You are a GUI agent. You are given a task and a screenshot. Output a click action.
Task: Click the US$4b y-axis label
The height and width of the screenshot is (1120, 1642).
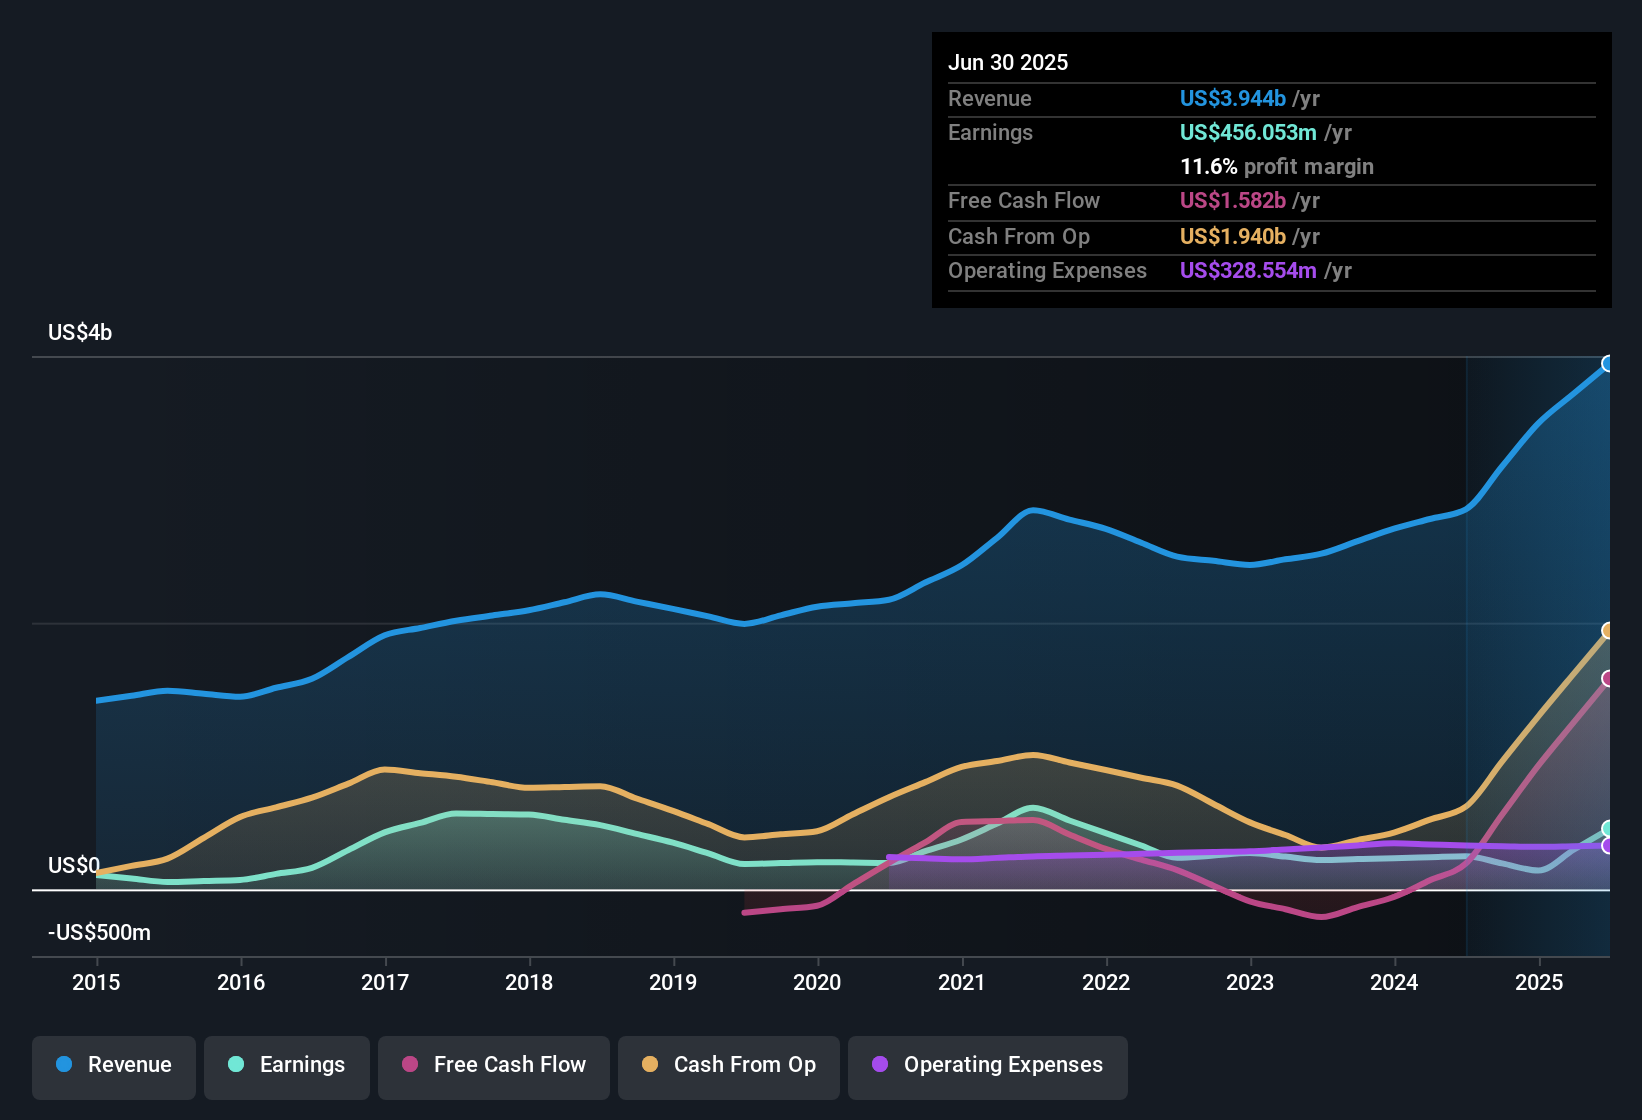pos(80,332)
